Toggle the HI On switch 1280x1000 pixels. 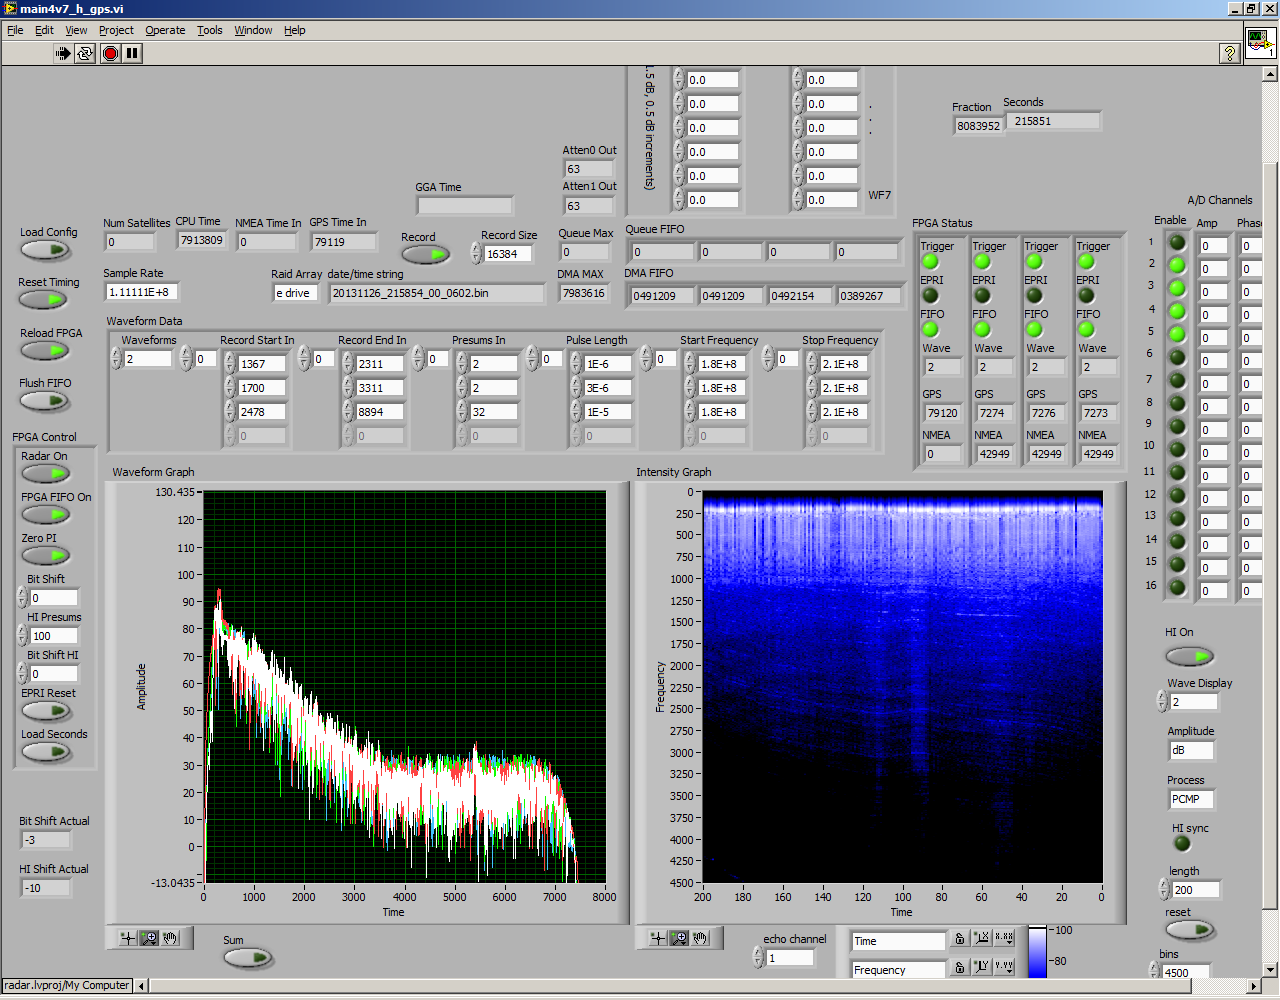[x=1189, y=656]
